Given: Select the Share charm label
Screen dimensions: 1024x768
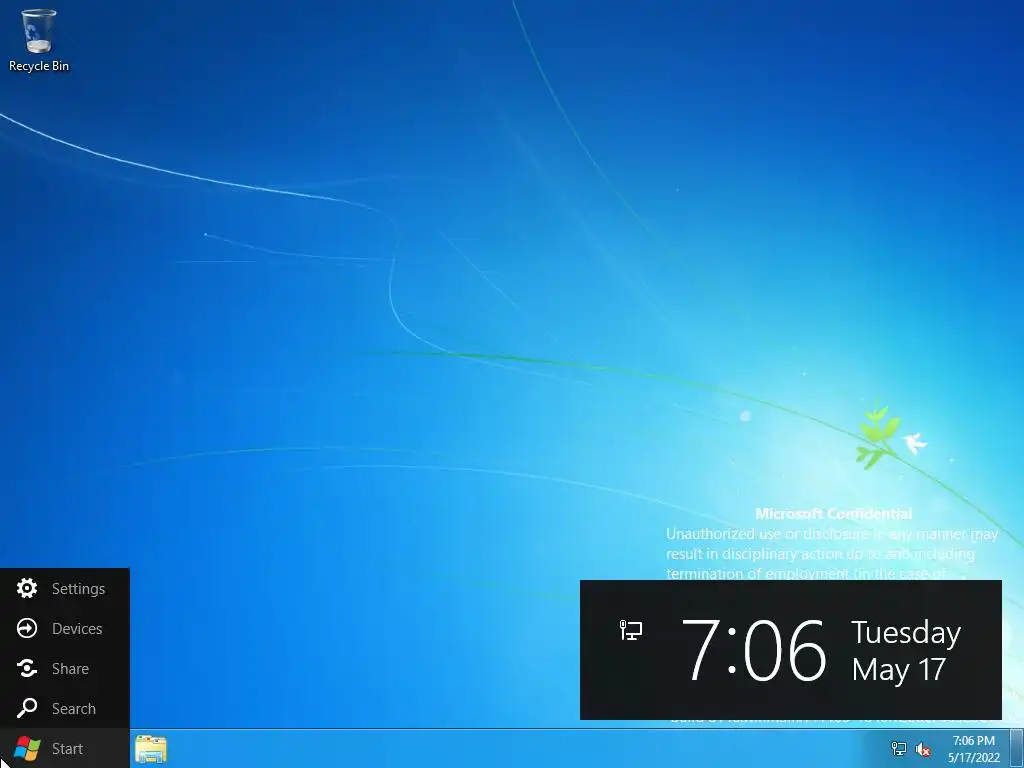Looking at the screenshot, I should [x=70, y=669].
